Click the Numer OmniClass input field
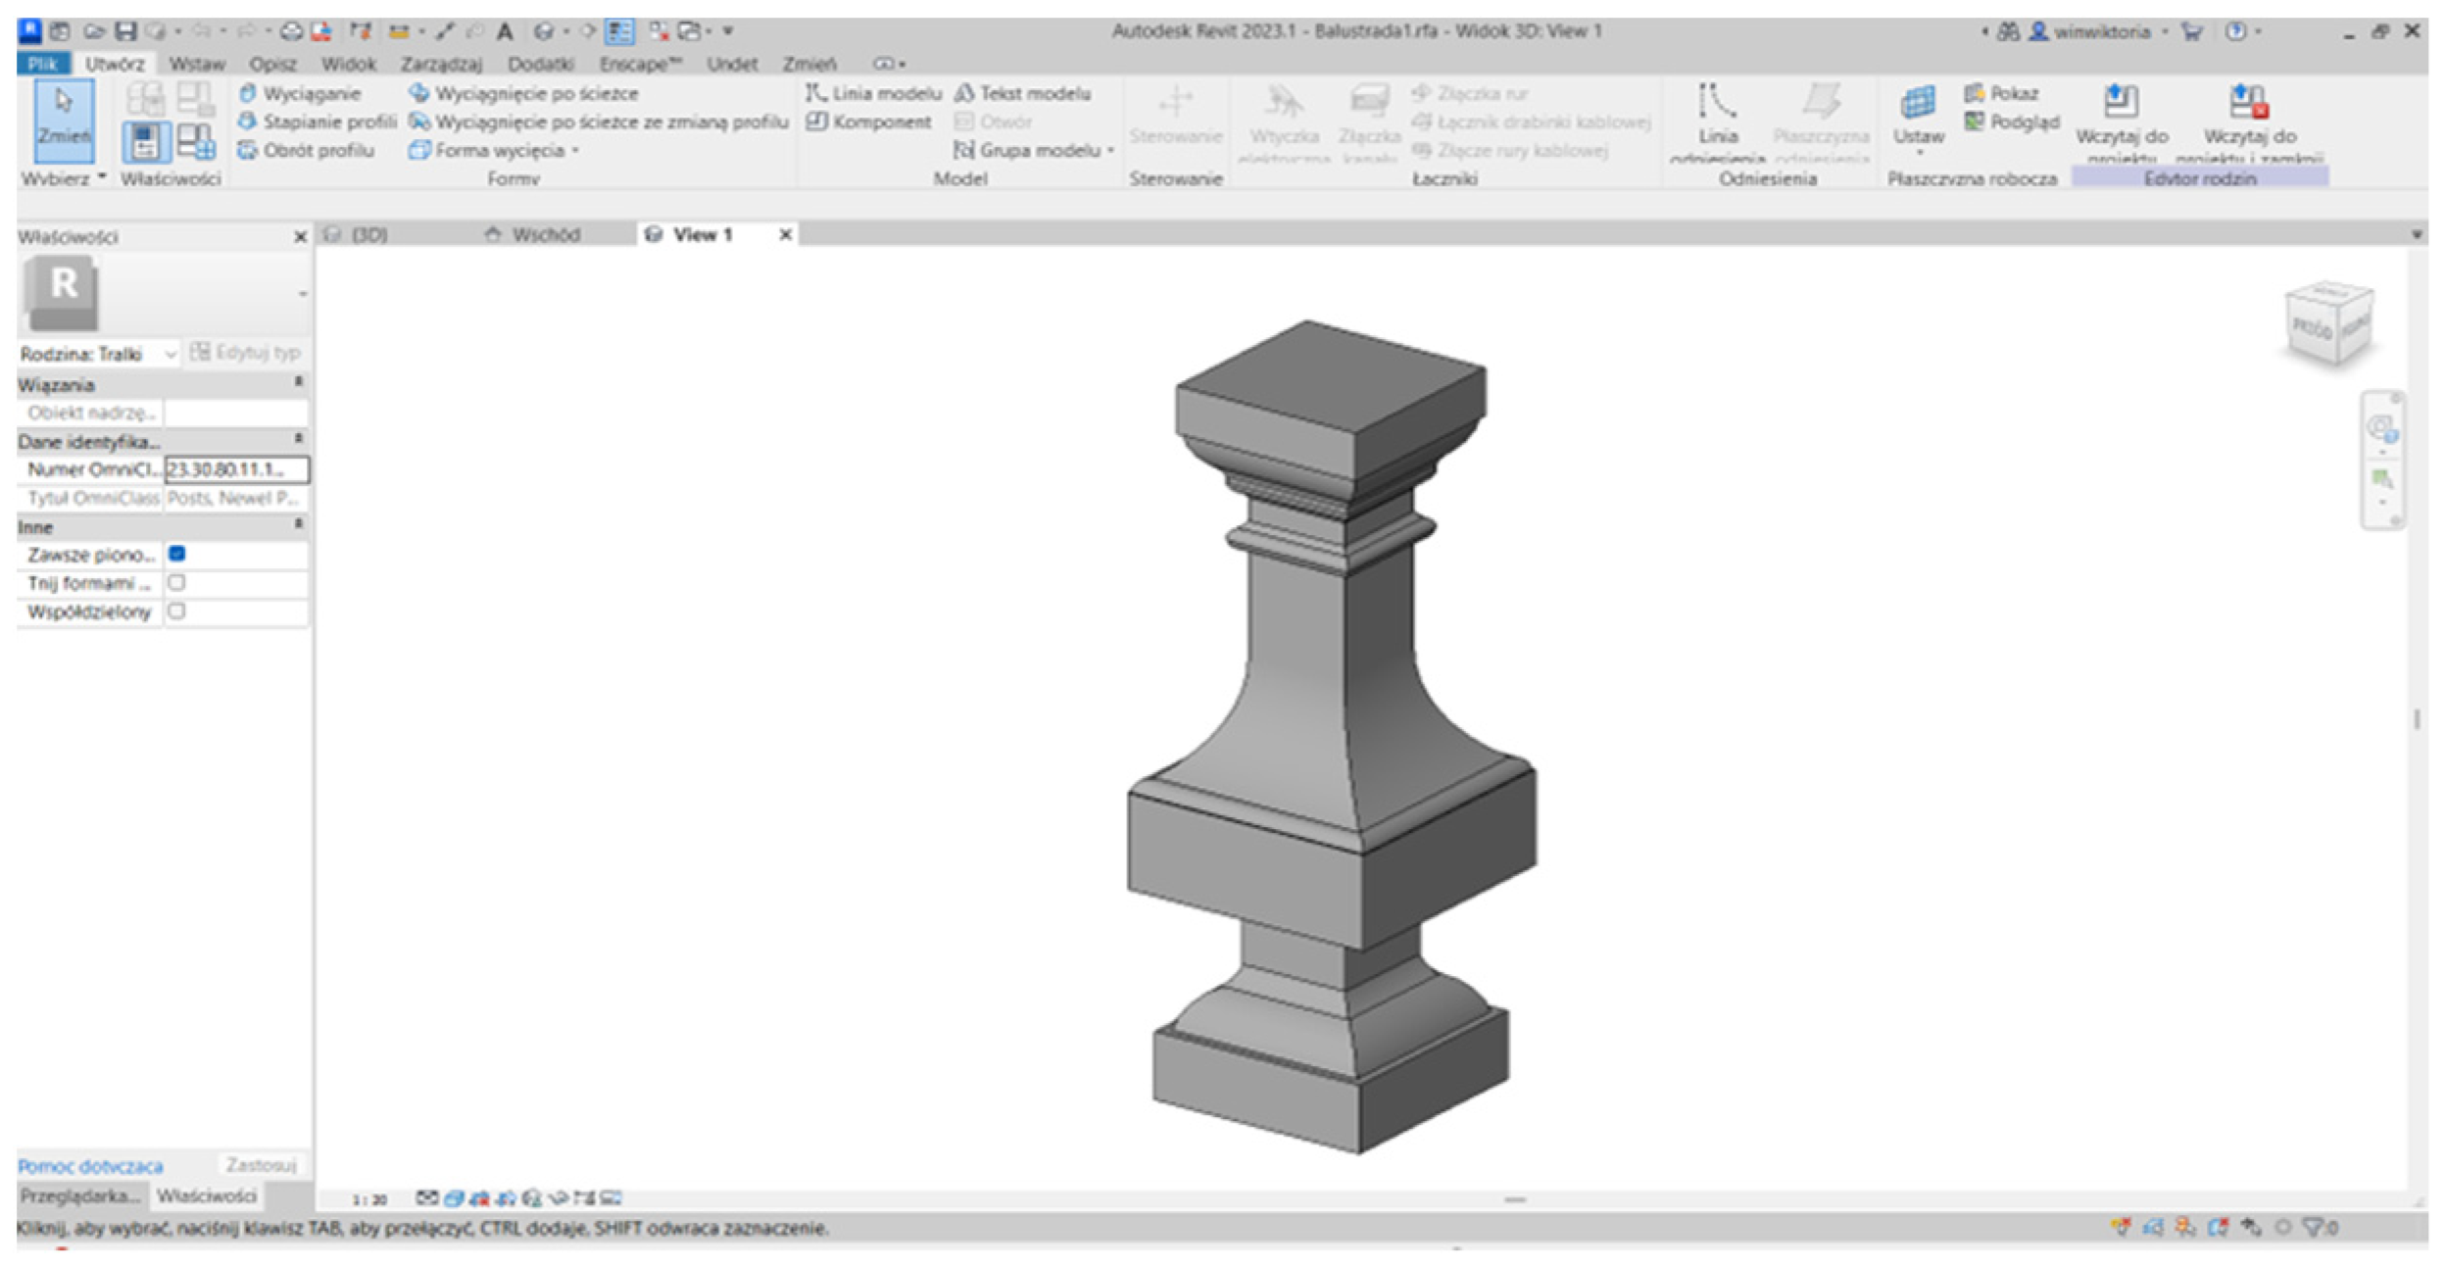Viewport: 2445px width, 1266px height. click(x=236, y=469)
